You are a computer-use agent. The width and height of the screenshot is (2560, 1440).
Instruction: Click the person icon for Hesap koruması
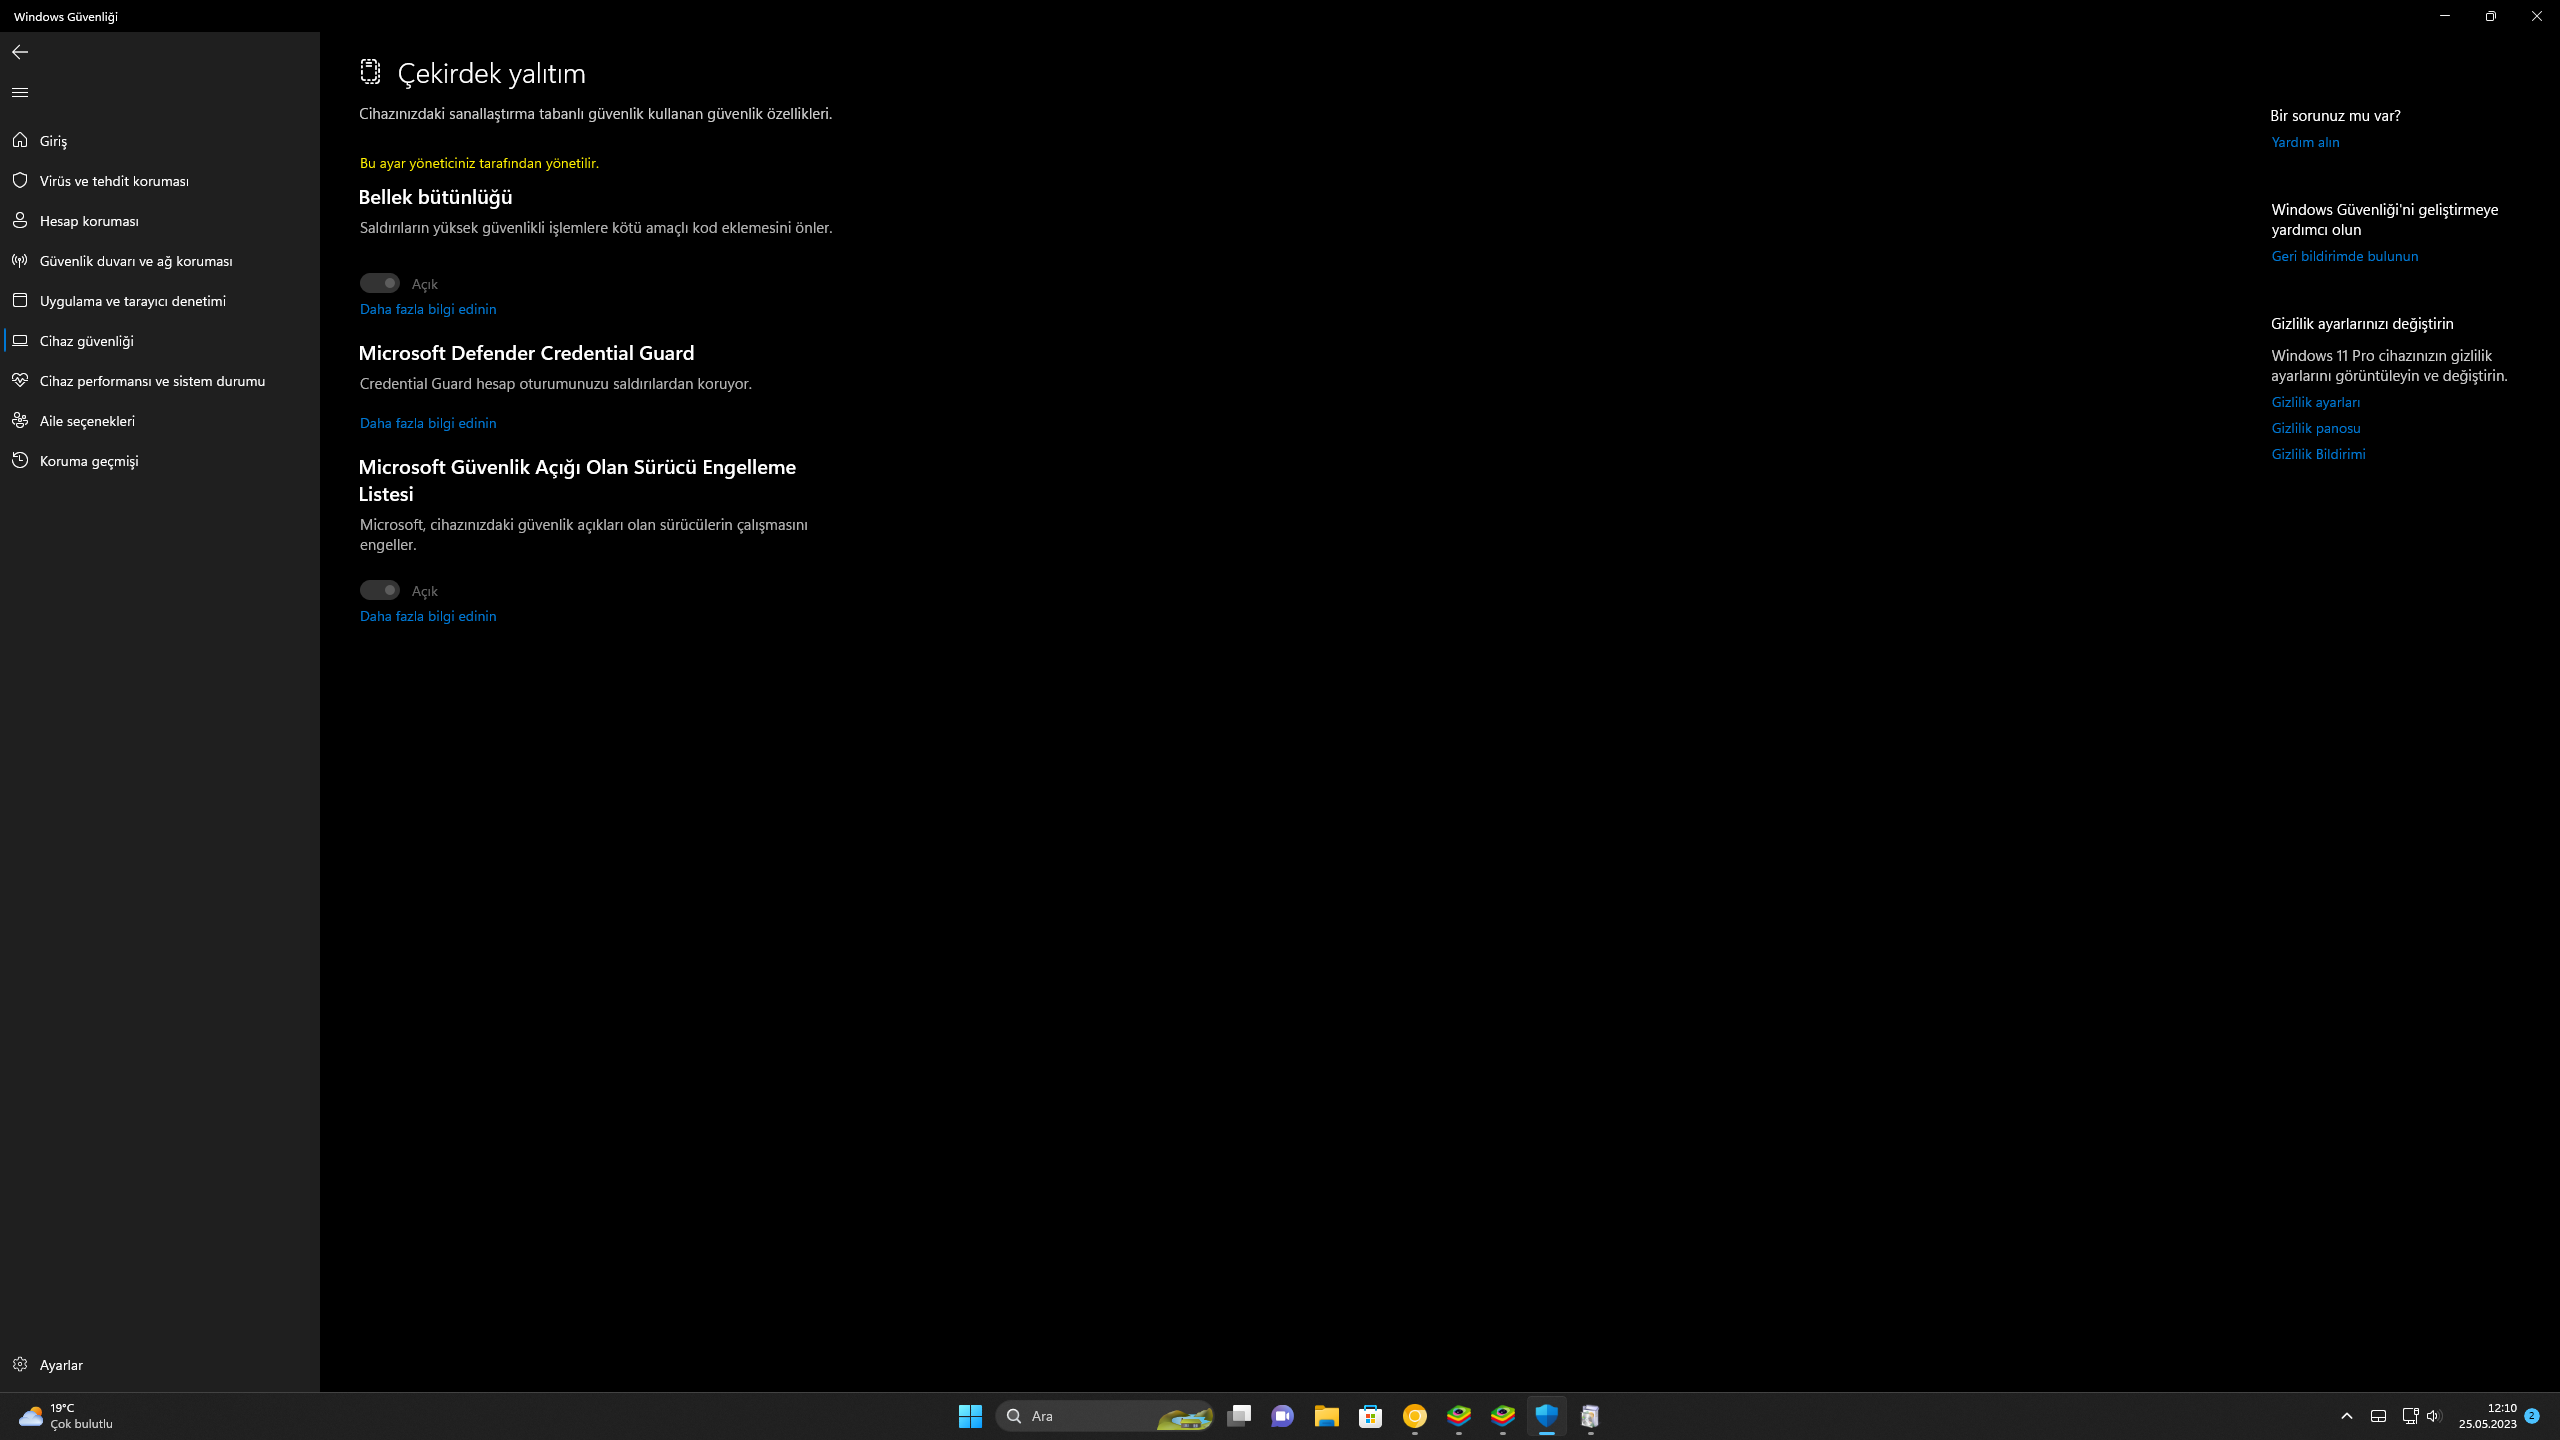(20, 220)
